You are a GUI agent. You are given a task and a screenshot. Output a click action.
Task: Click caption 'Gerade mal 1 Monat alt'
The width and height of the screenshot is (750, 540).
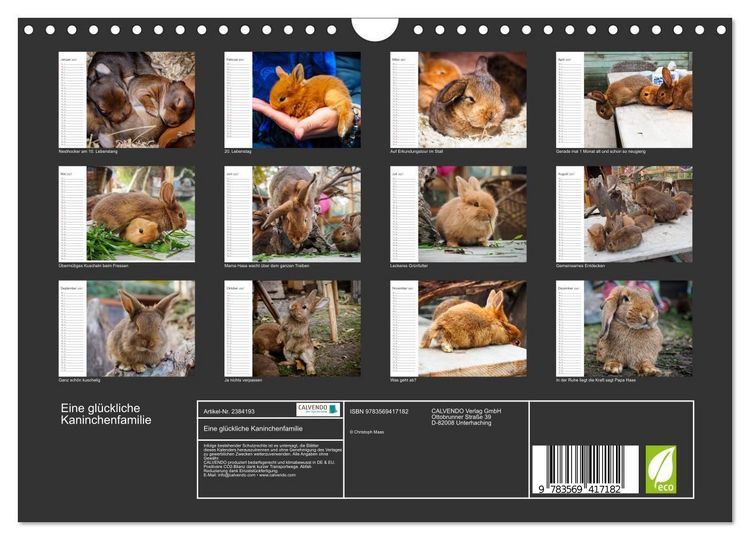click(x=601, y=151)
